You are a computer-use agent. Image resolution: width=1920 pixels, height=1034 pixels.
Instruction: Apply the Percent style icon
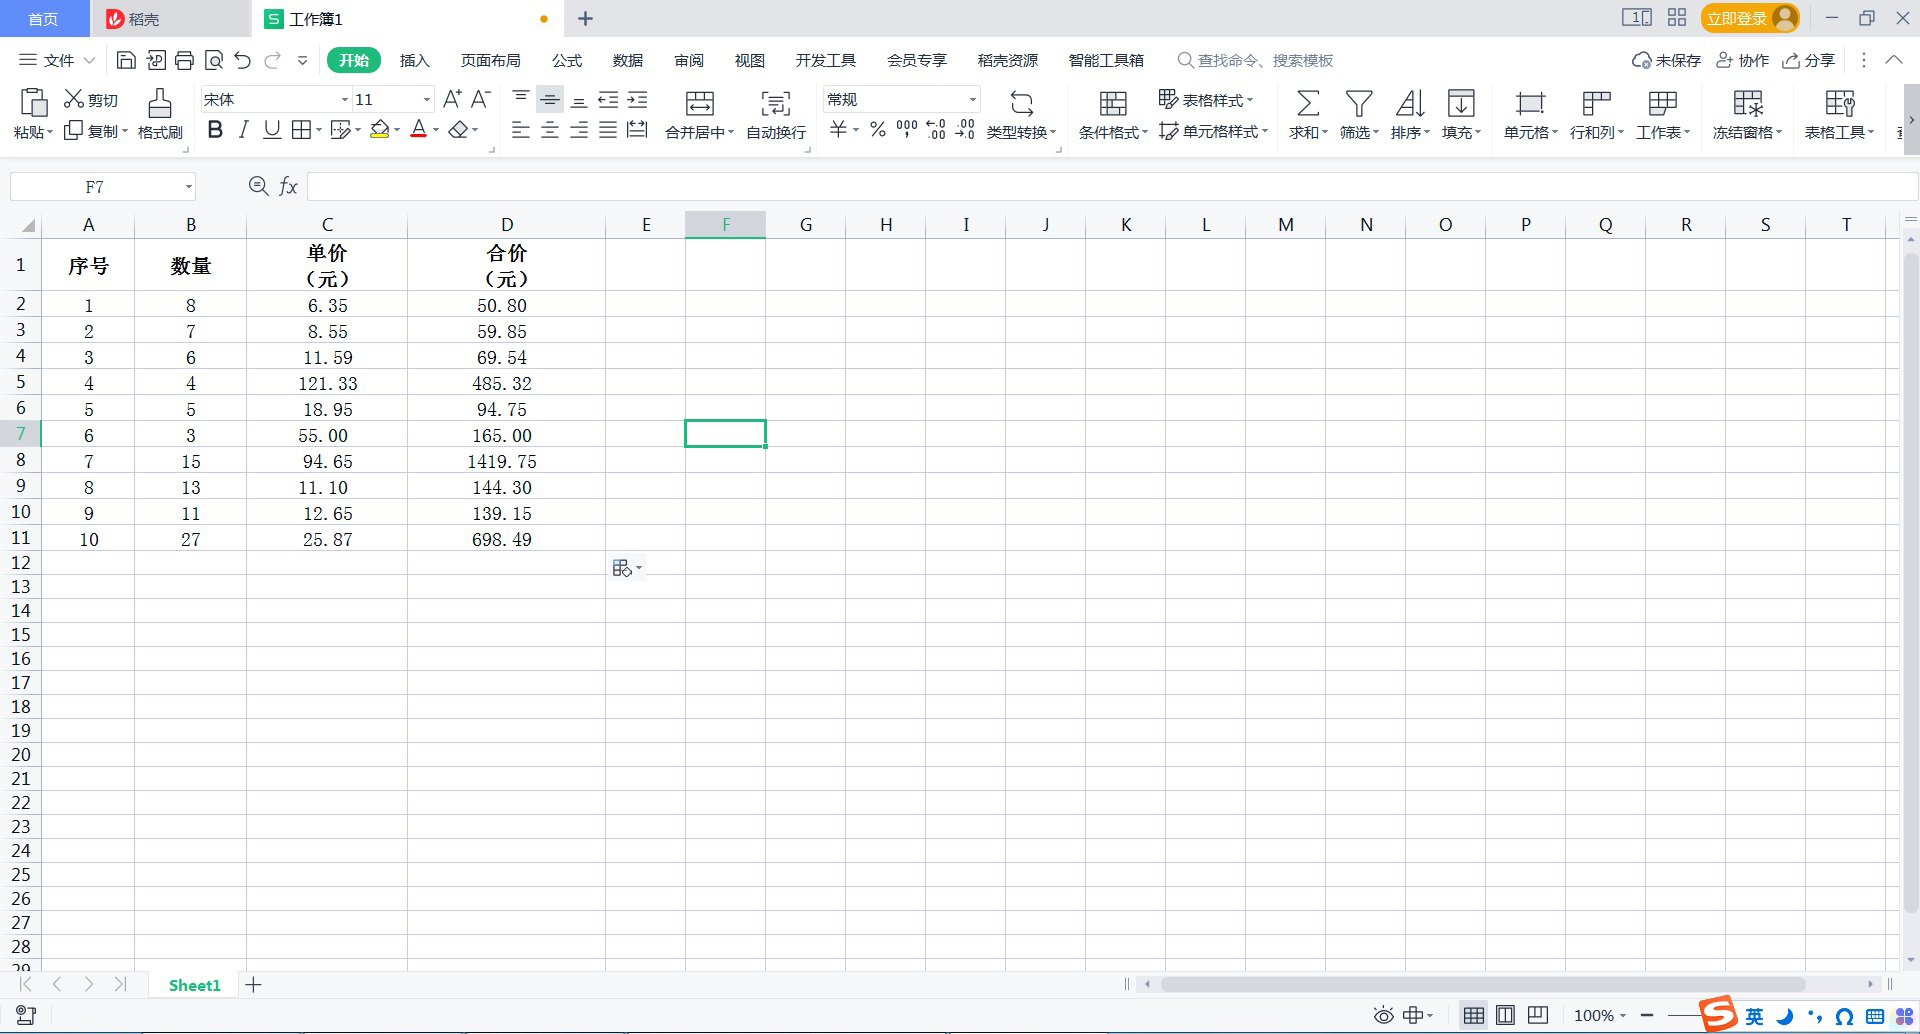tap(876, 128)
